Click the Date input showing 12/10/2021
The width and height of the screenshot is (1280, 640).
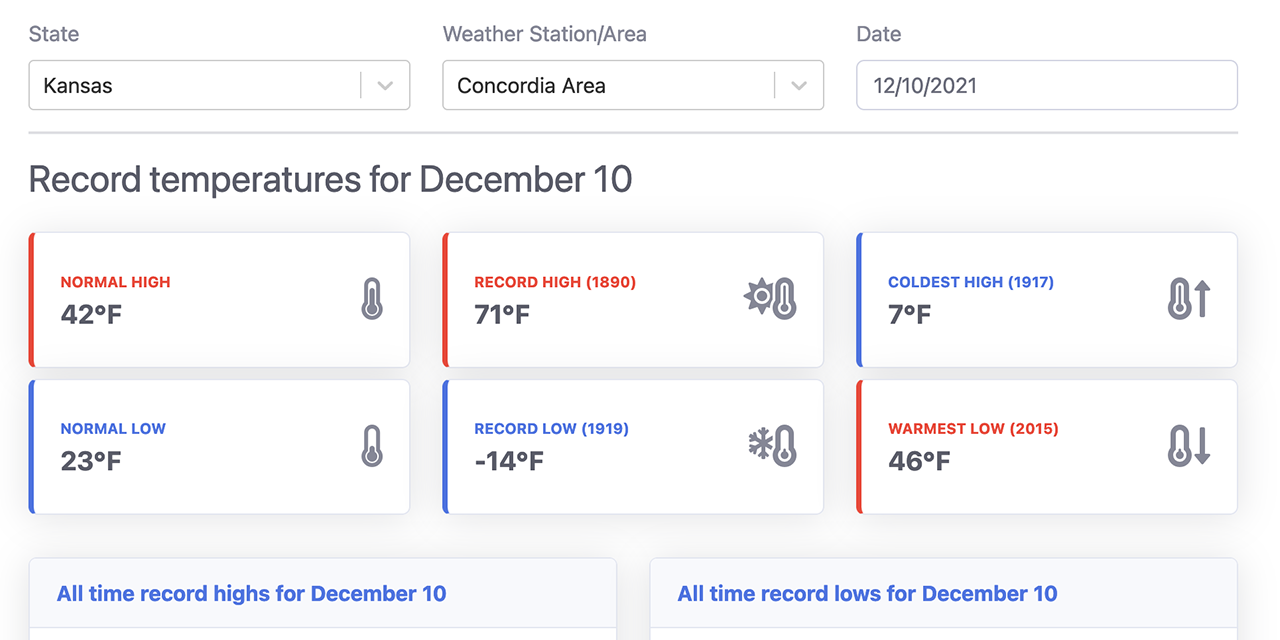pos(1046,86)
